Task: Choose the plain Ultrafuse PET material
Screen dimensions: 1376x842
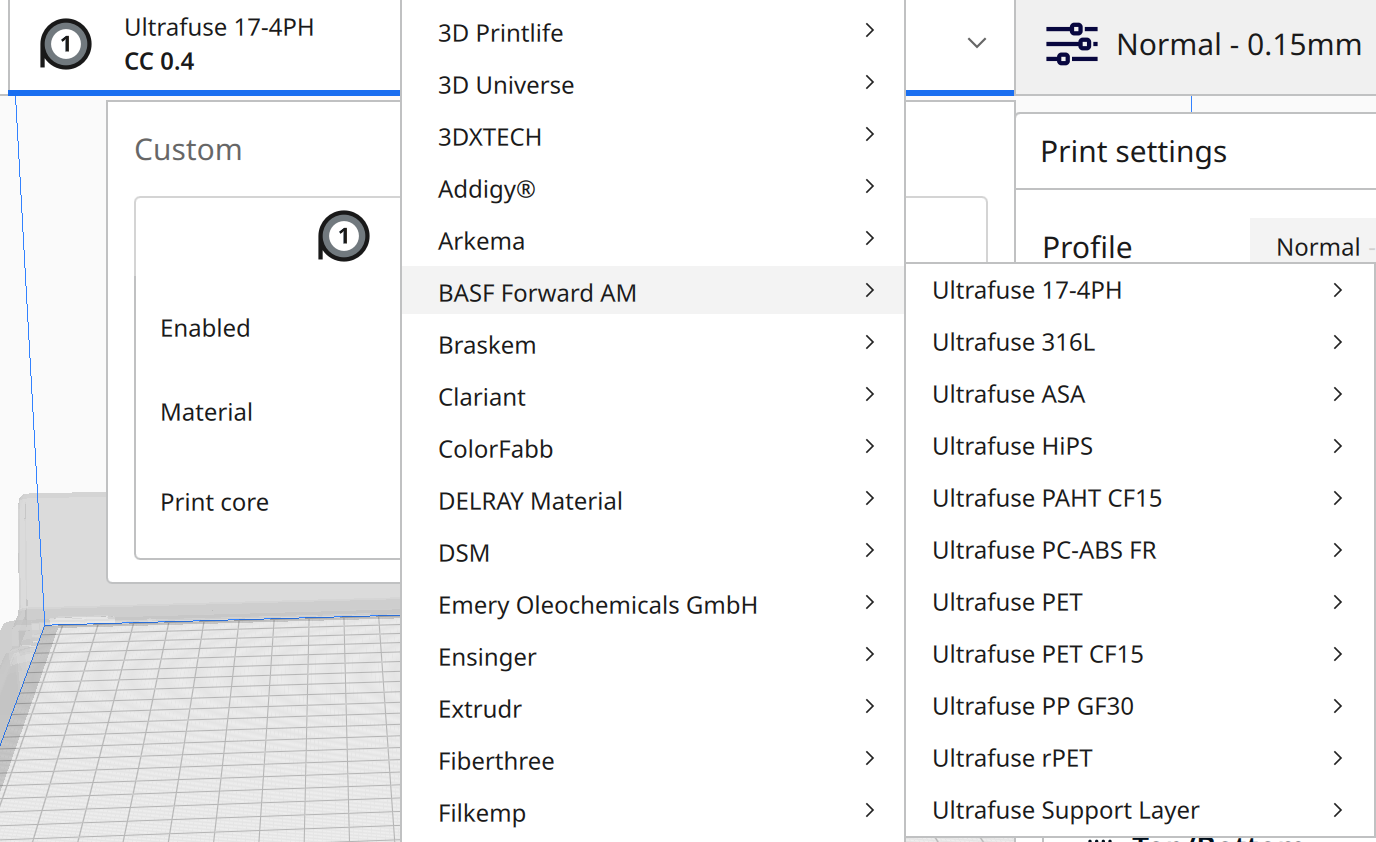Action: pos(1140,602)
